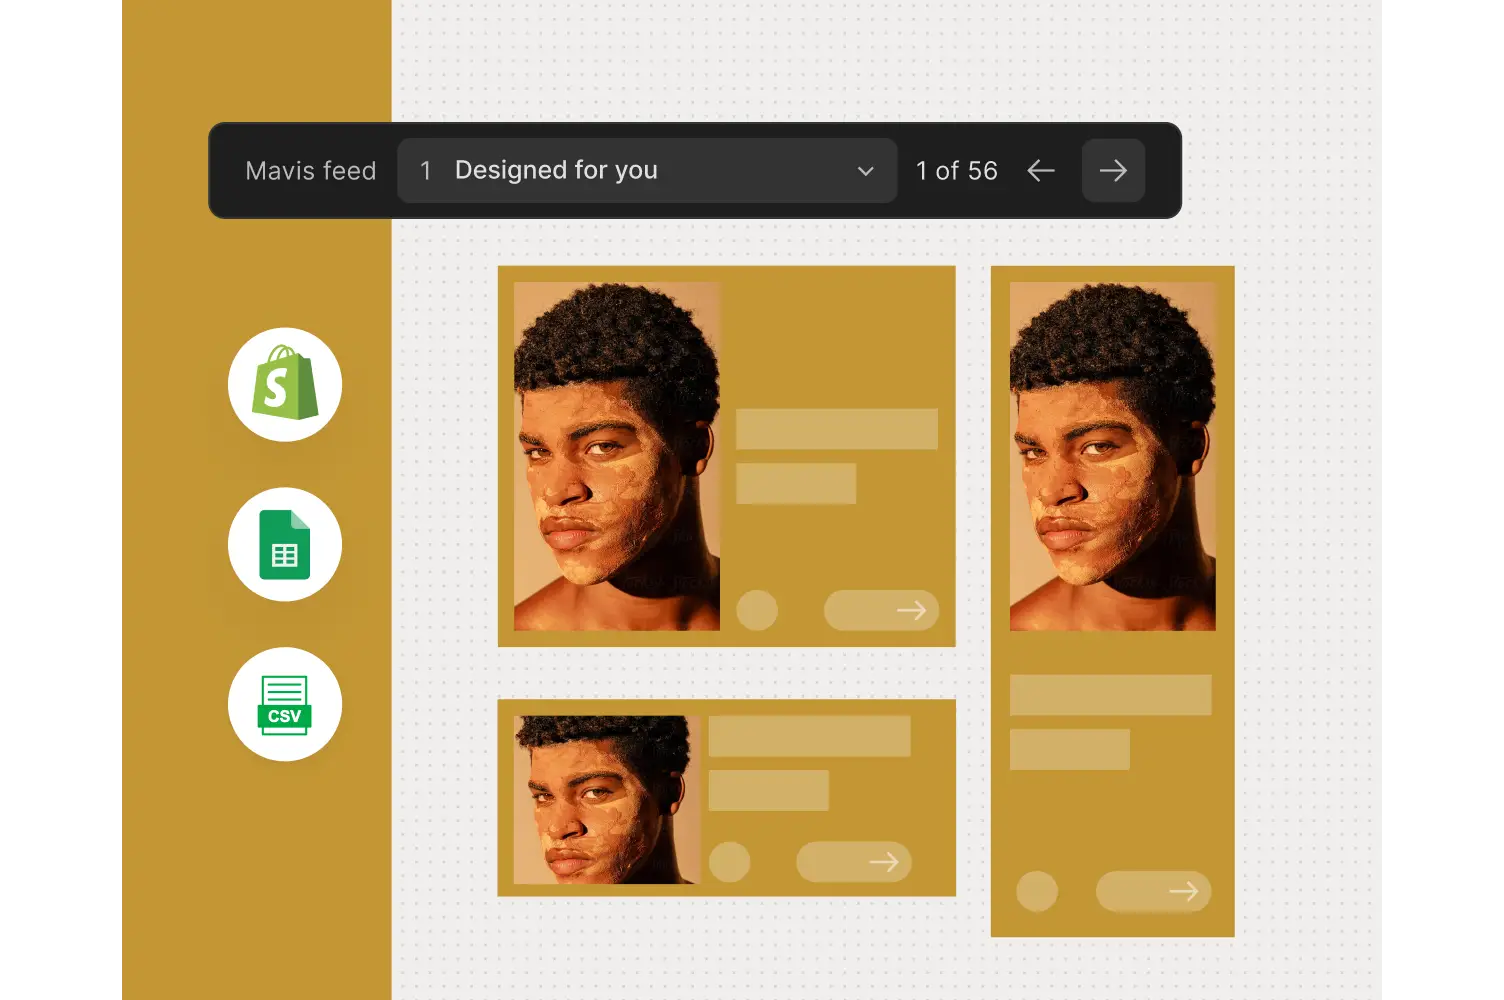Select circle swatch in large horizontal card
Screen dimensions: 1504x1000
[757, 610]
